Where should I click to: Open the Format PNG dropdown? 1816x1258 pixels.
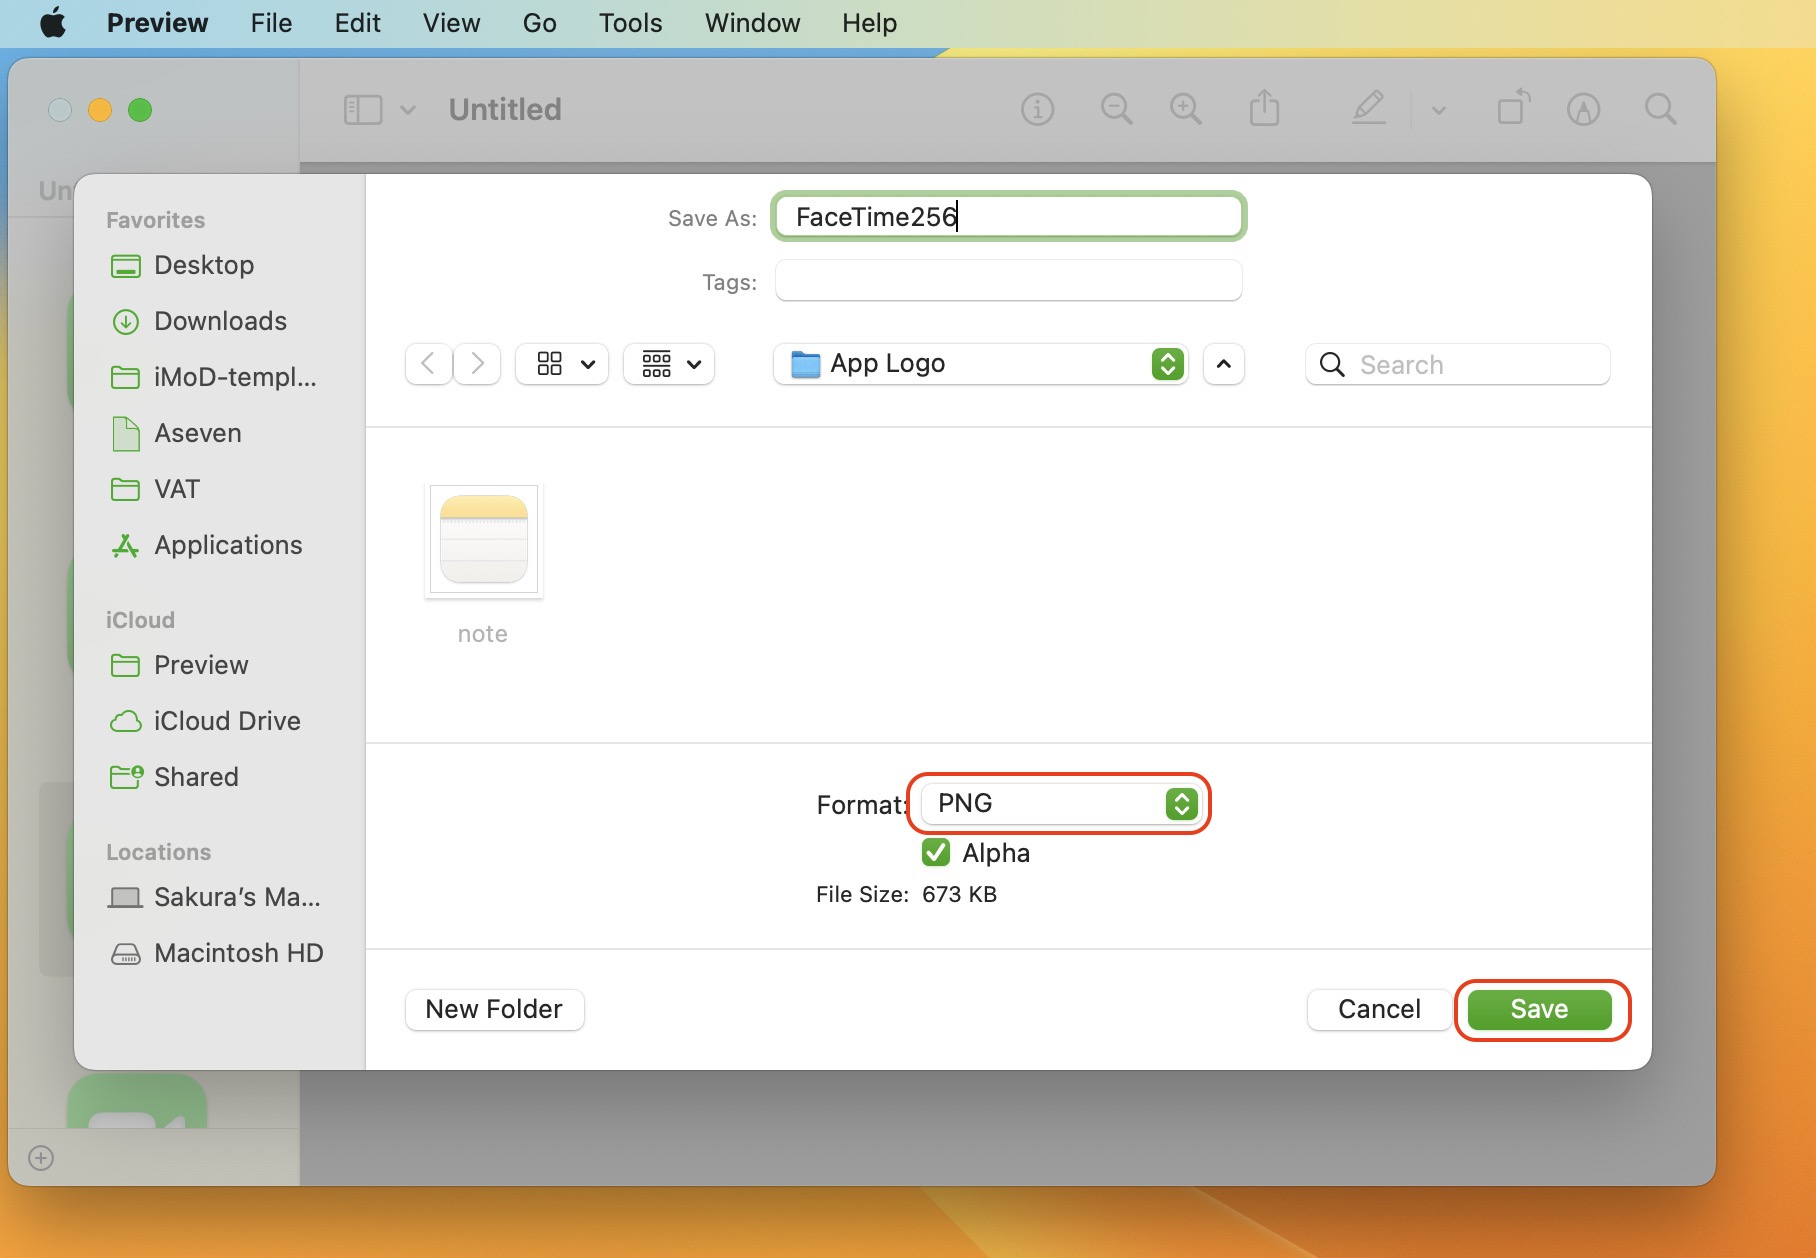pyautogui.click(x=1059, y=804)
